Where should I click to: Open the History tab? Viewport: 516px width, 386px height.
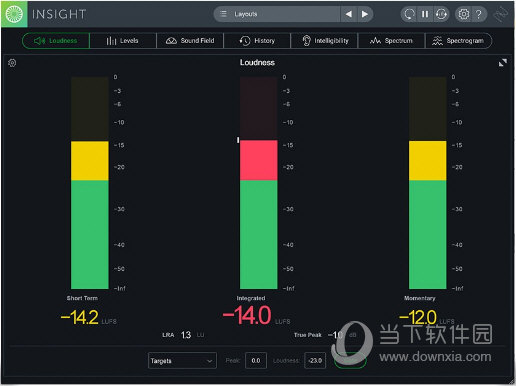point(257,41)
